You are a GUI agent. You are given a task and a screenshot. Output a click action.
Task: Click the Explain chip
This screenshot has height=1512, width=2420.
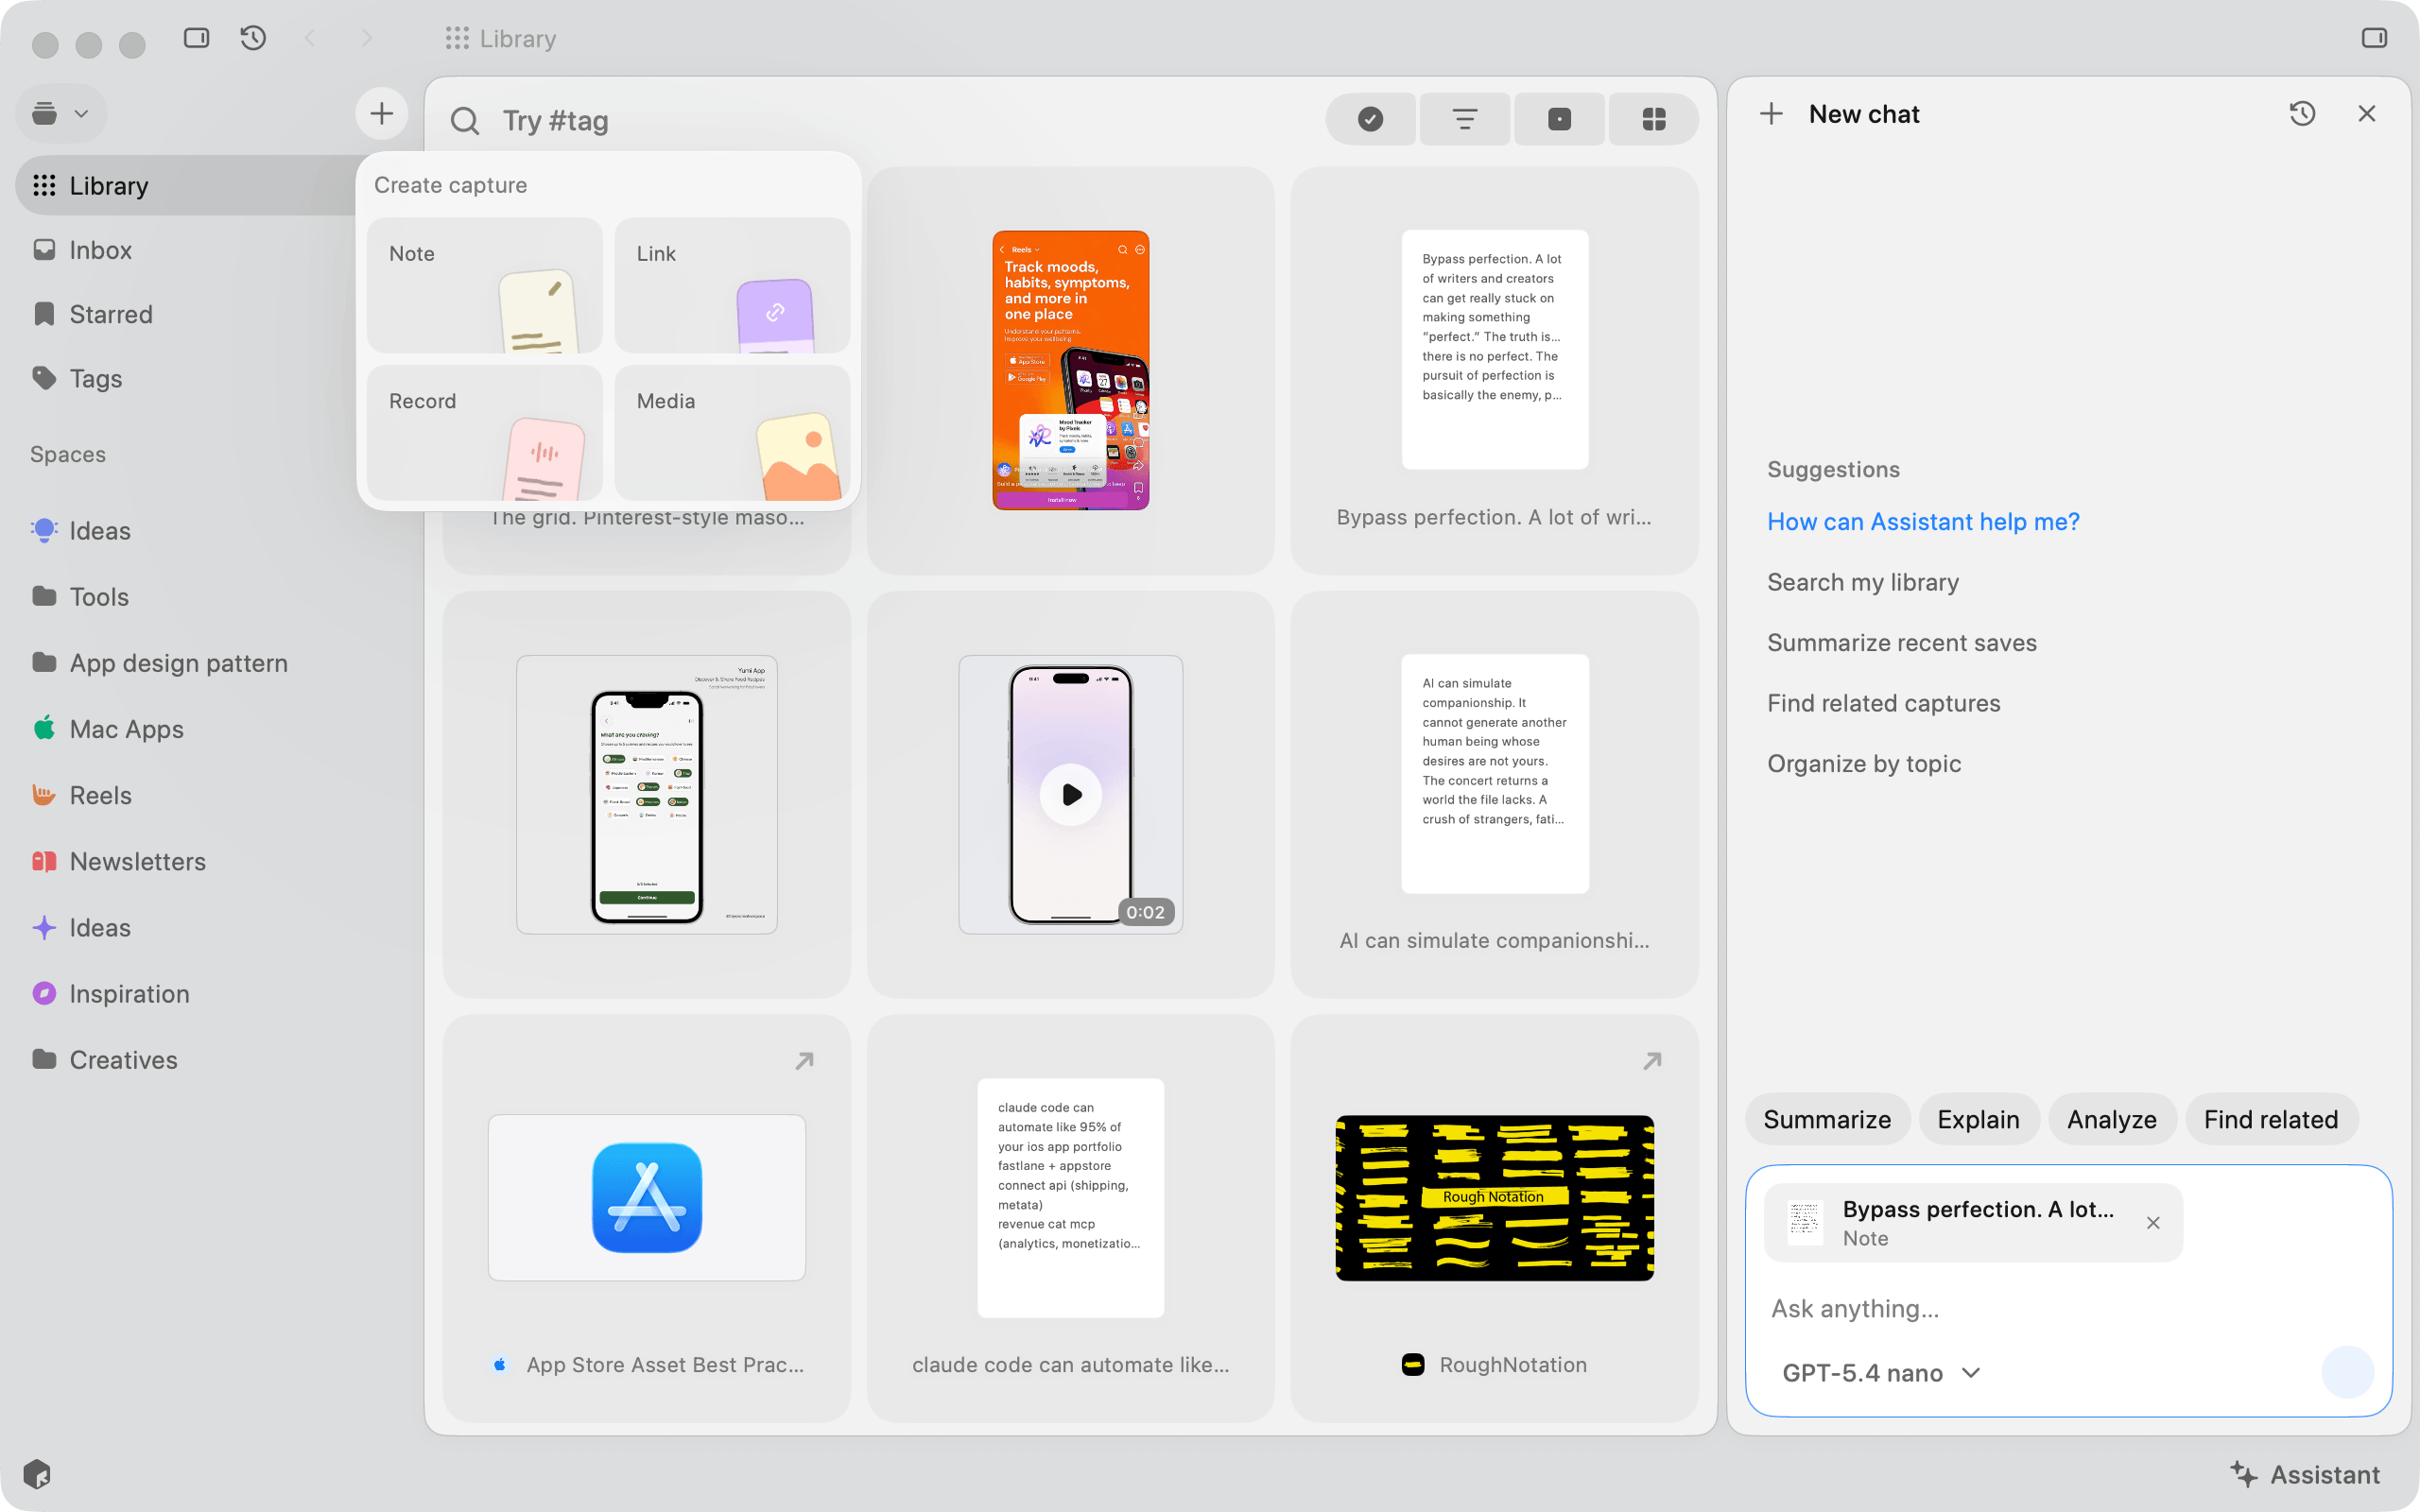1978,1119
